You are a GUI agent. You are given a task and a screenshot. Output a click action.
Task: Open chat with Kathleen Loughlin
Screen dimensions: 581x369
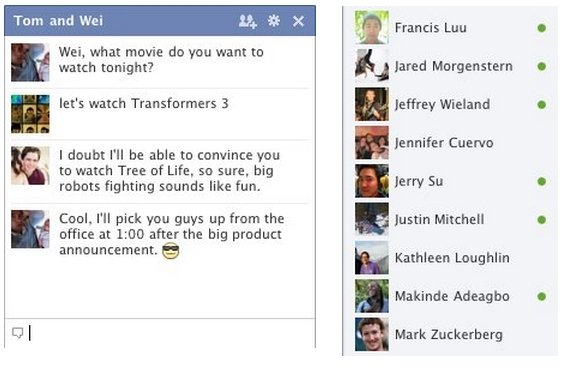450,258
